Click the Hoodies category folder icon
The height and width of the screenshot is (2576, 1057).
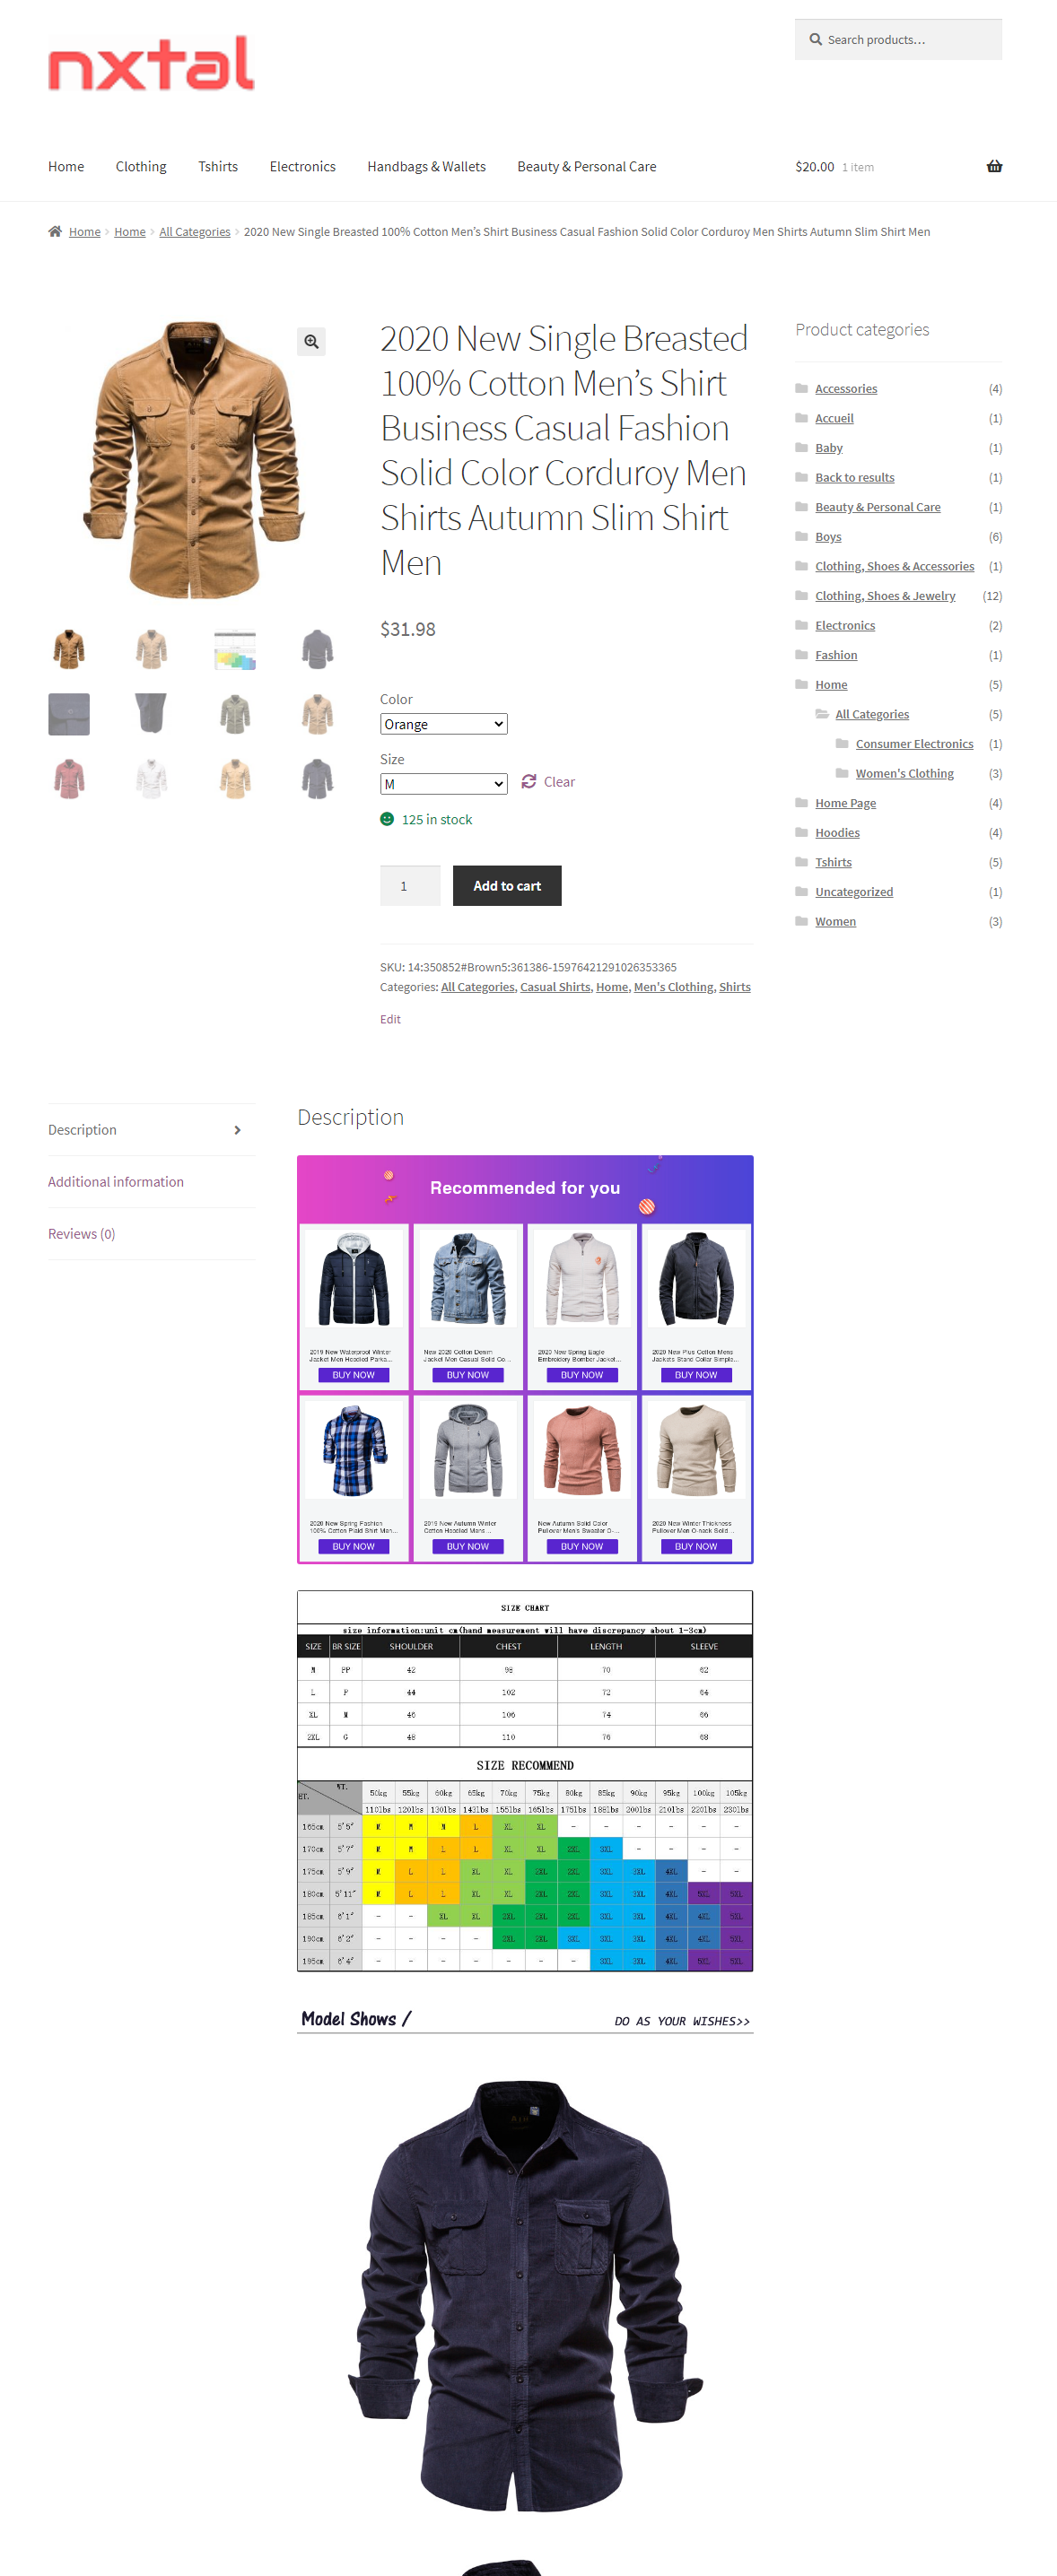pyautogui.click(x=801, y=832)
